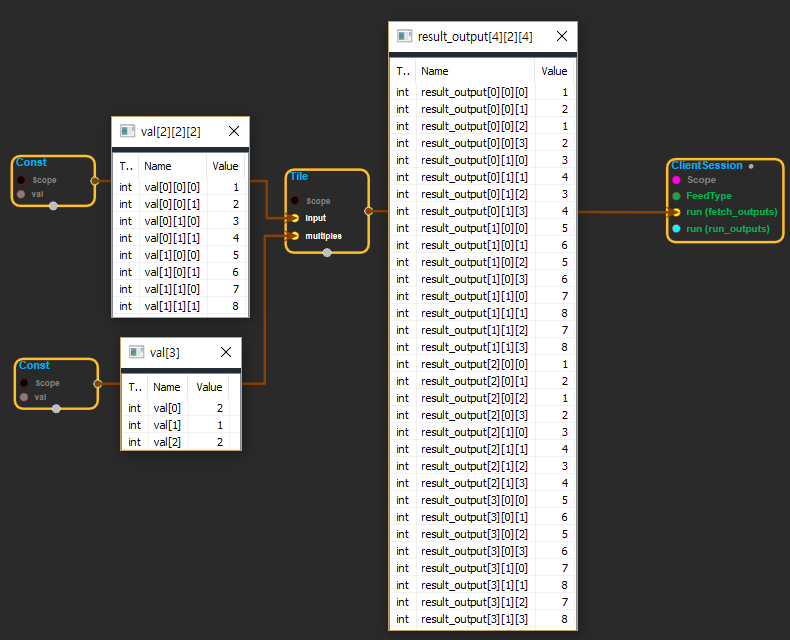Click the green FeedType pin
The height and width of the screenshot is (640, 790).
point(676,196)
